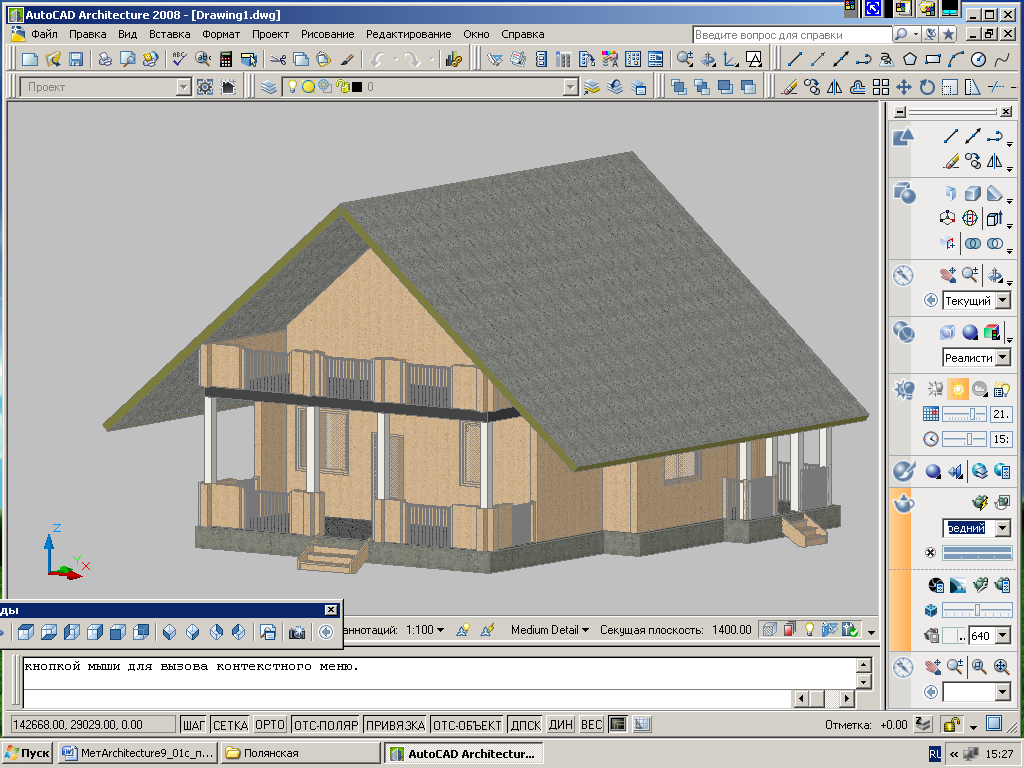Screen dimensions: 1024x768
Task: Select the Save icon on the Standard toolbar
Action: [75, 57]
